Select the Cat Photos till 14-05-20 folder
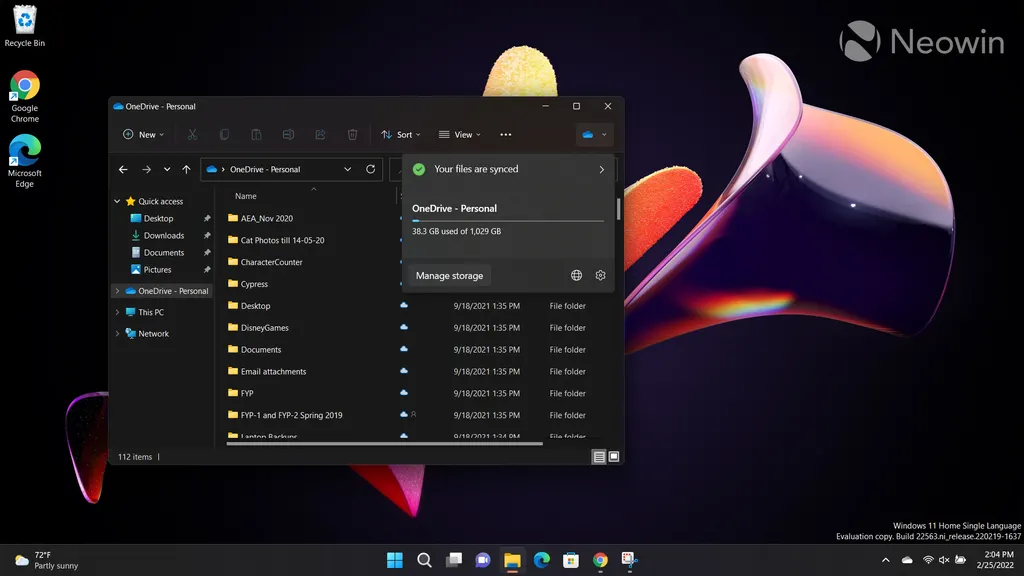Screen dimensions: 1024x576 282,240
